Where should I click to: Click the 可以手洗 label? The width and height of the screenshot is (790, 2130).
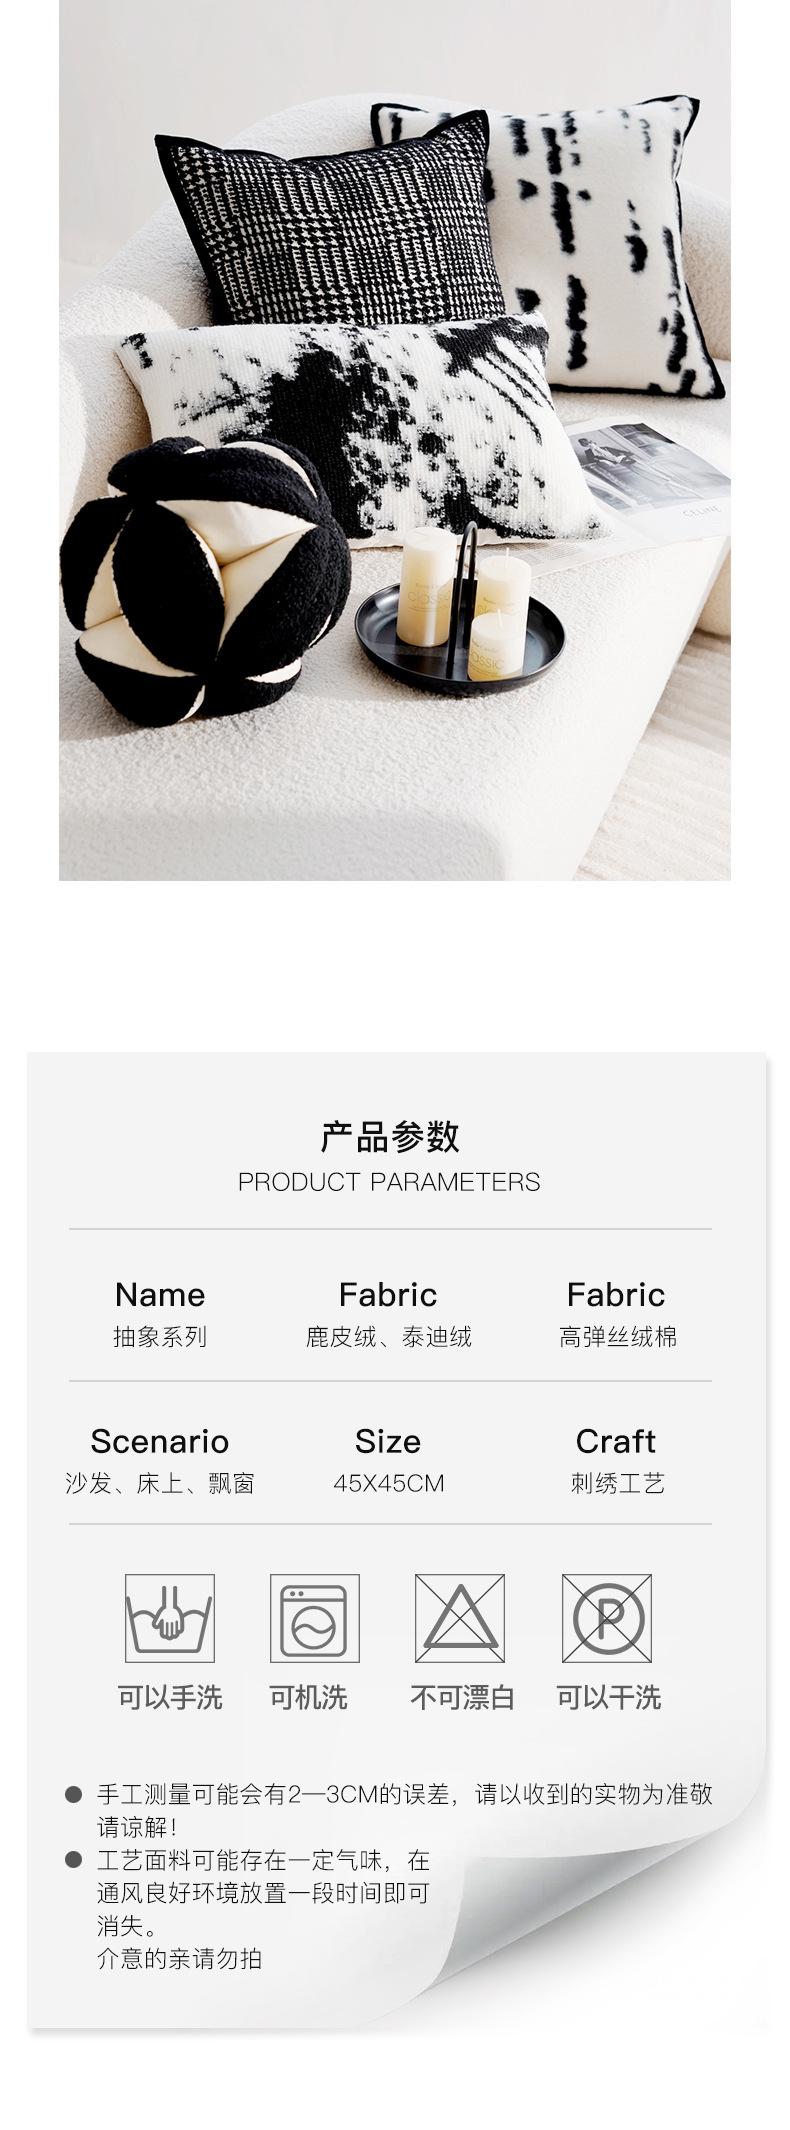170,1697
